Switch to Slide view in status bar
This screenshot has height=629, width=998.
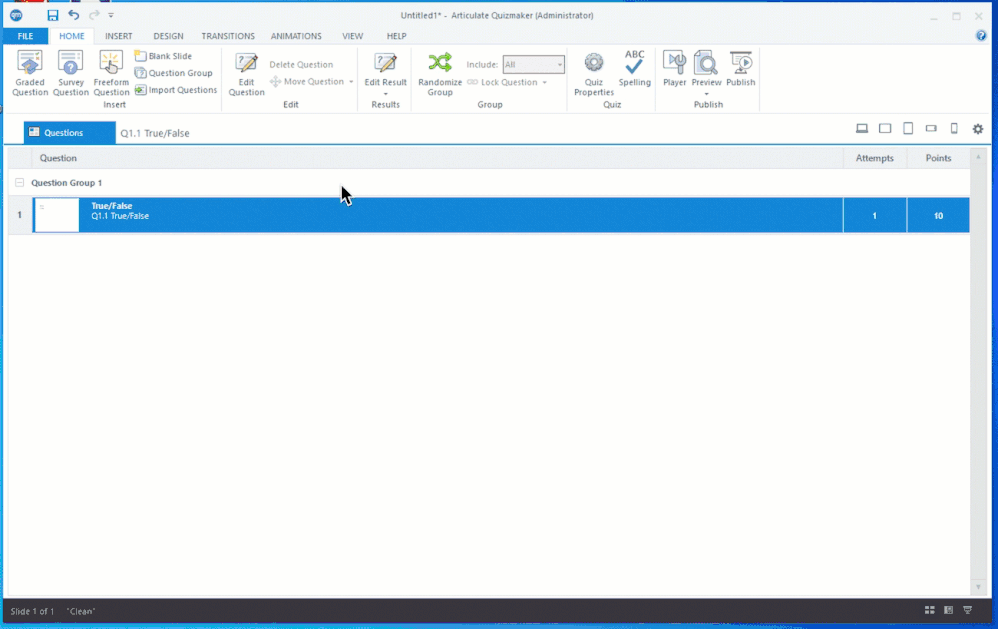point(948,610)
